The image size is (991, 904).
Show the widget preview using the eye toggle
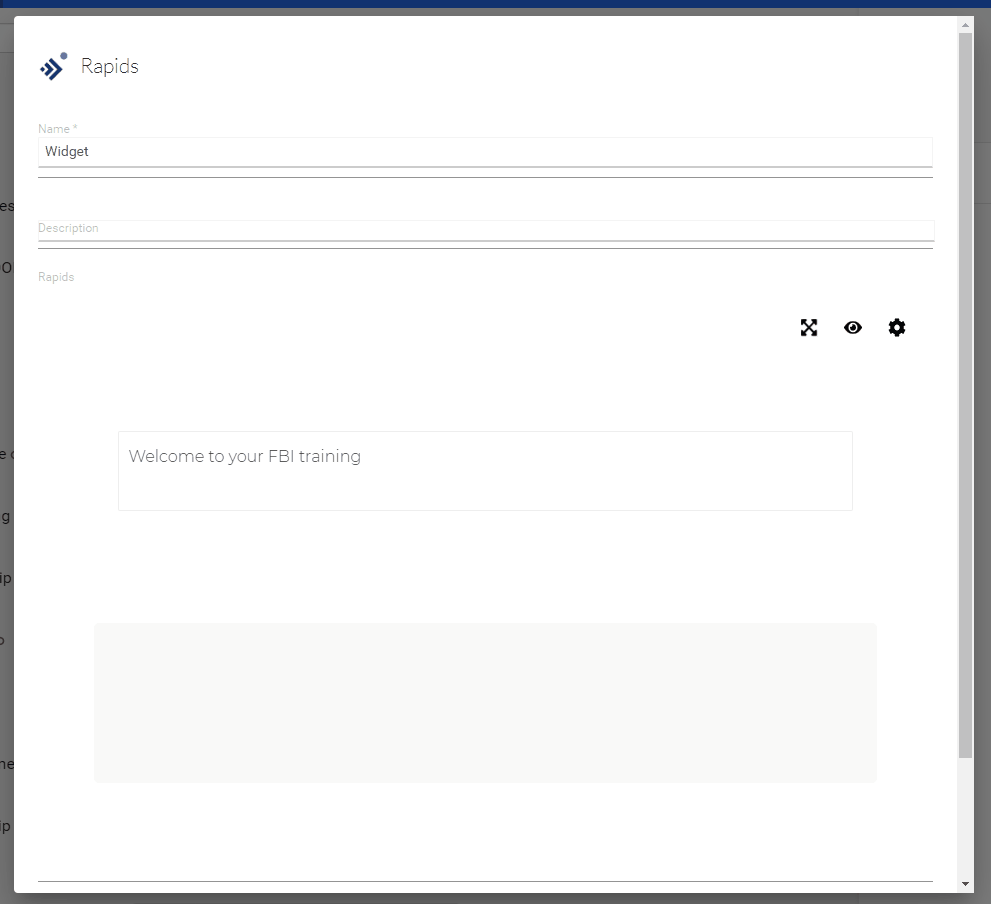tap(852, 327)
